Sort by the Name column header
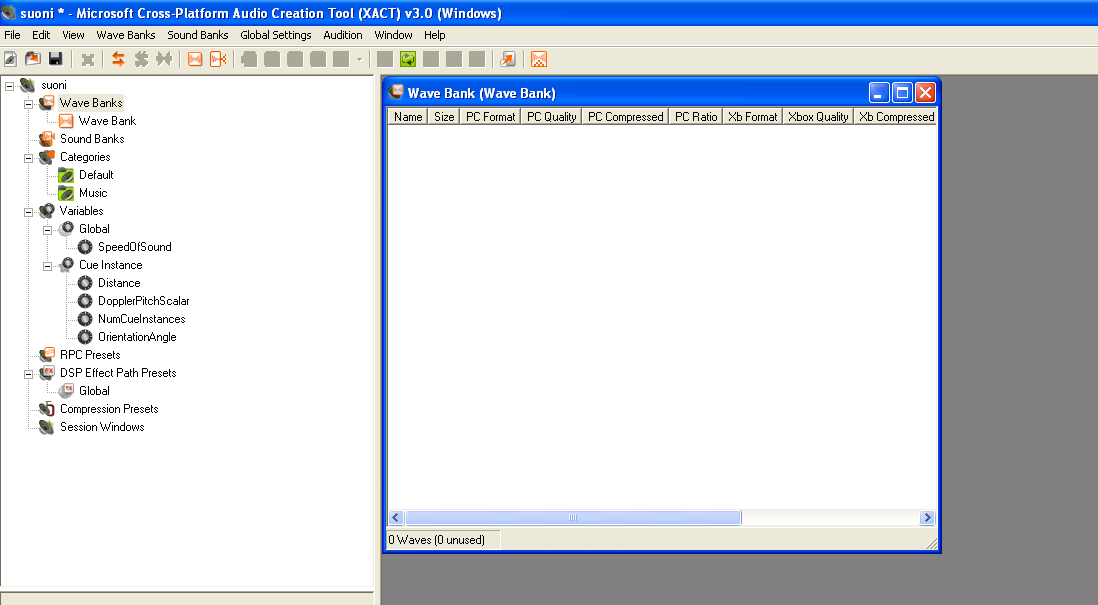Image resolution: width=1098 pixels, height=605 pixels. 408,117
